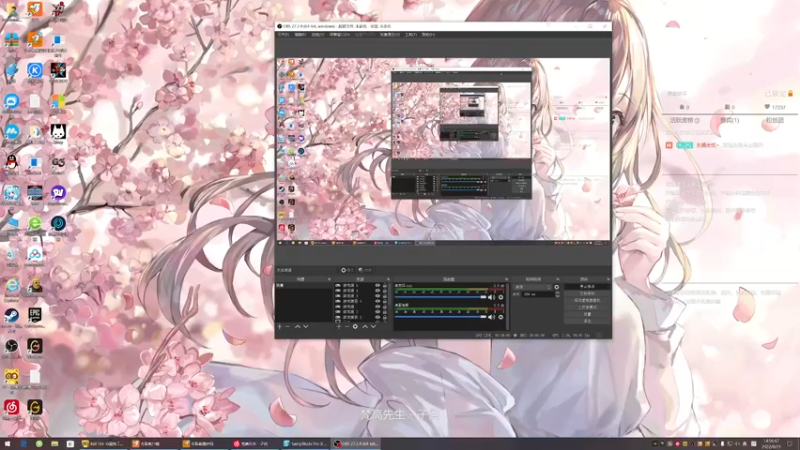The image size is (800, 450).
Task: Open the Edit menu in OBS
Action: point(300,34)
